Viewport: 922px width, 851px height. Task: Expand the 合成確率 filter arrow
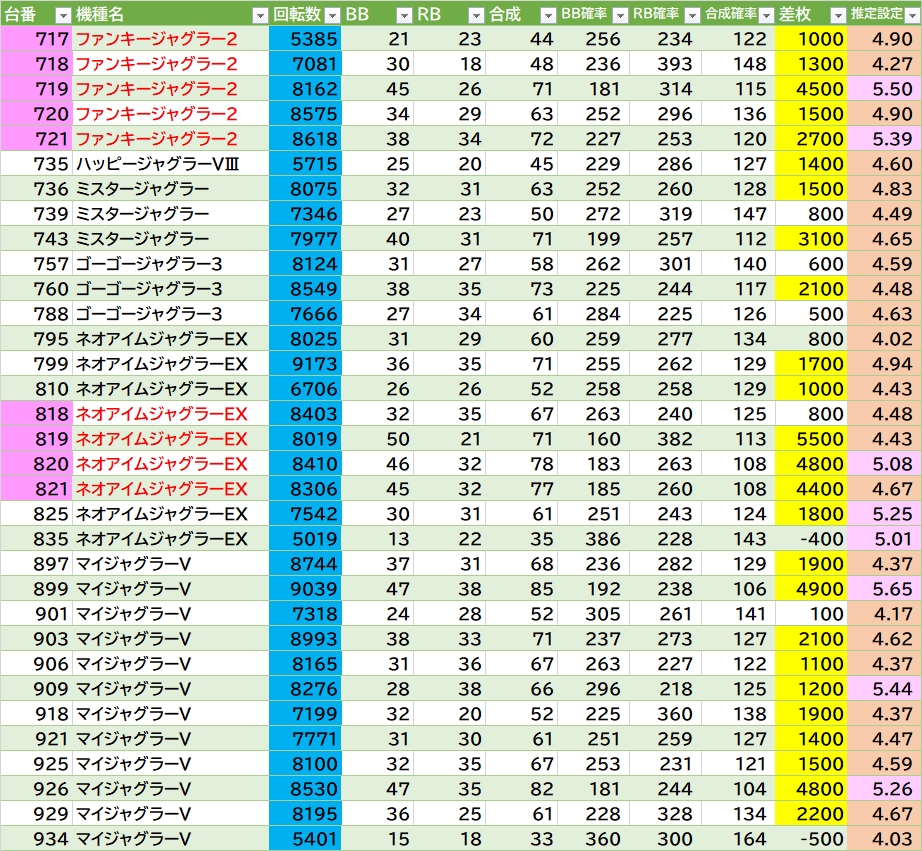coord(763,15)
